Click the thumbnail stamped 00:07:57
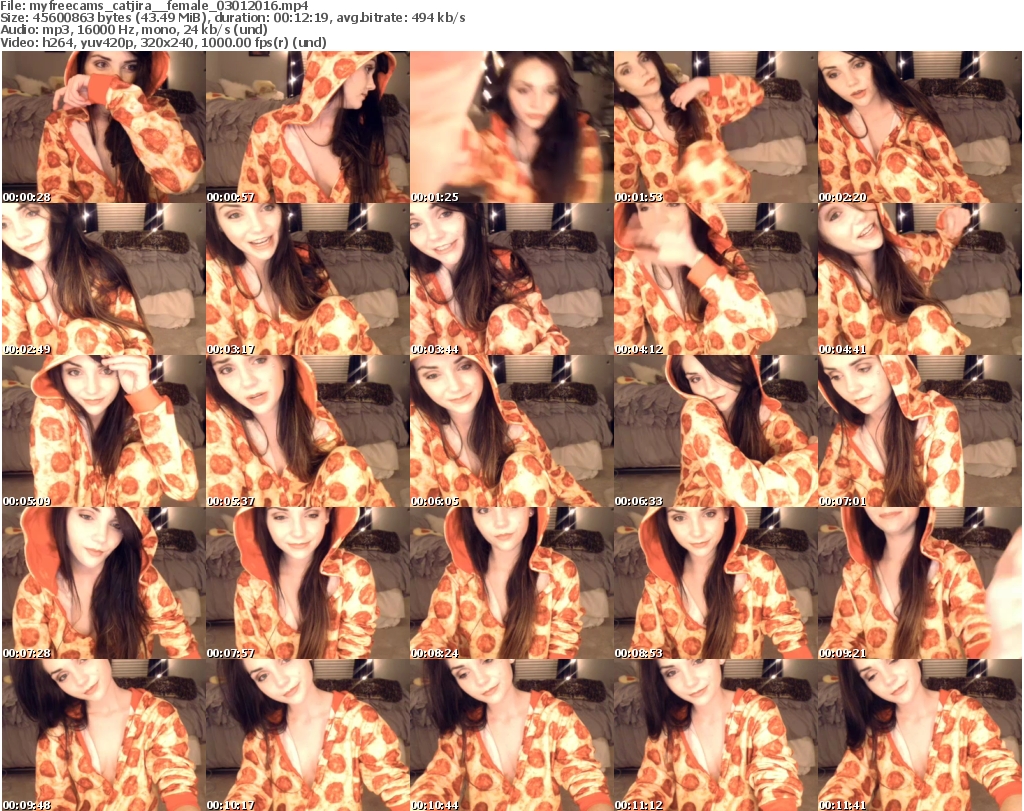The image size is (1024, 811). pyautogui.click(x=308, y=583)
